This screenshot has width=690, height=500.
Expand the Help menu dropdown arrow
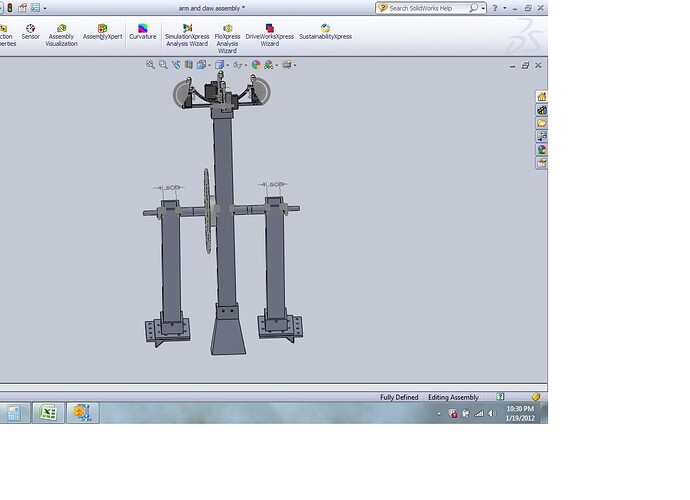pos(505,8)
